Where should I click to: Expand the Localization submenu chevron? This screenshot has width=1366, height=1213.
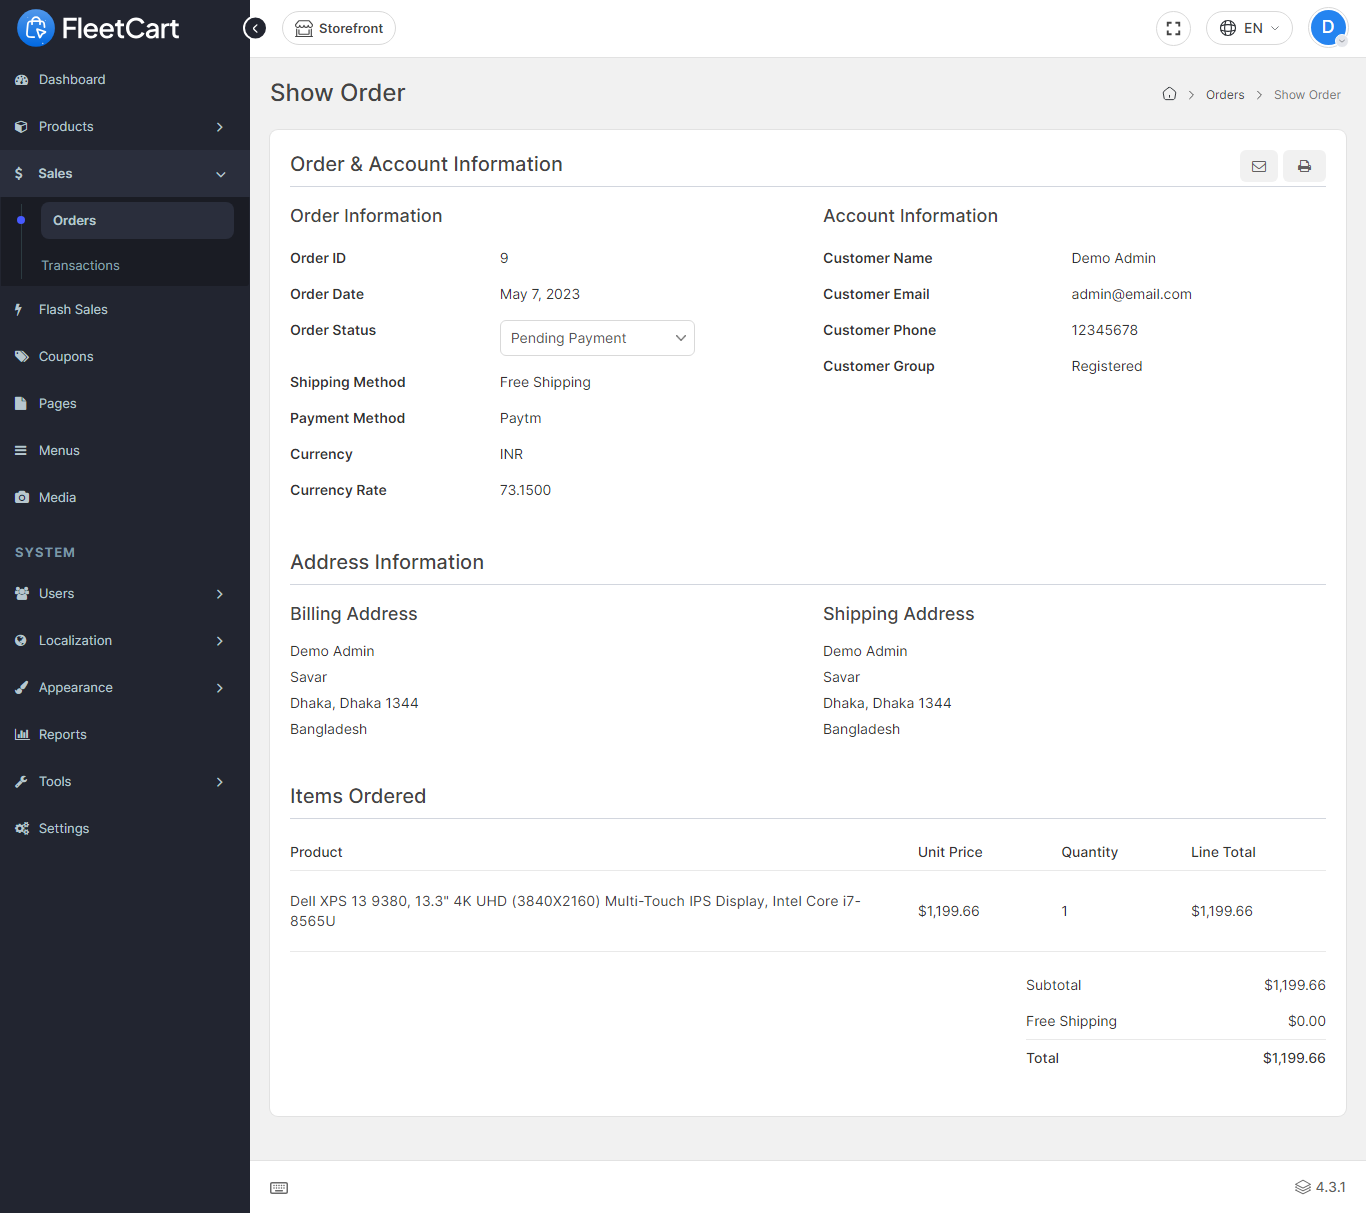220,641
